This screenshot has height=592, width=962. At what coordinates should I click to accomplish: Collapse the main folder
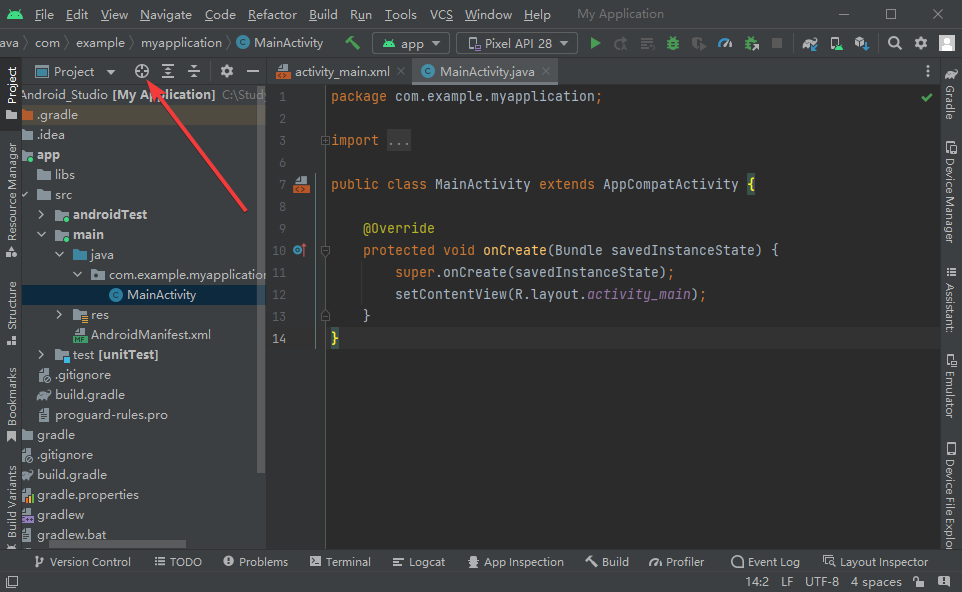tap(41, 234)
